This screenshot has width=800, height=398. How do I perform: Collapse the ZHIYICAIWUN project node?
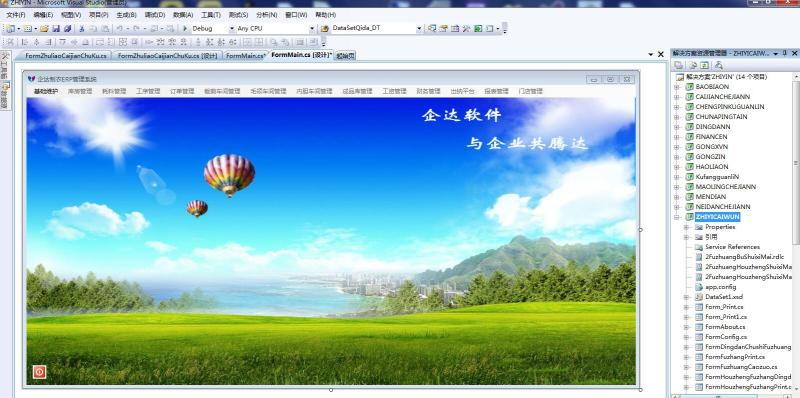click(677, 217)
